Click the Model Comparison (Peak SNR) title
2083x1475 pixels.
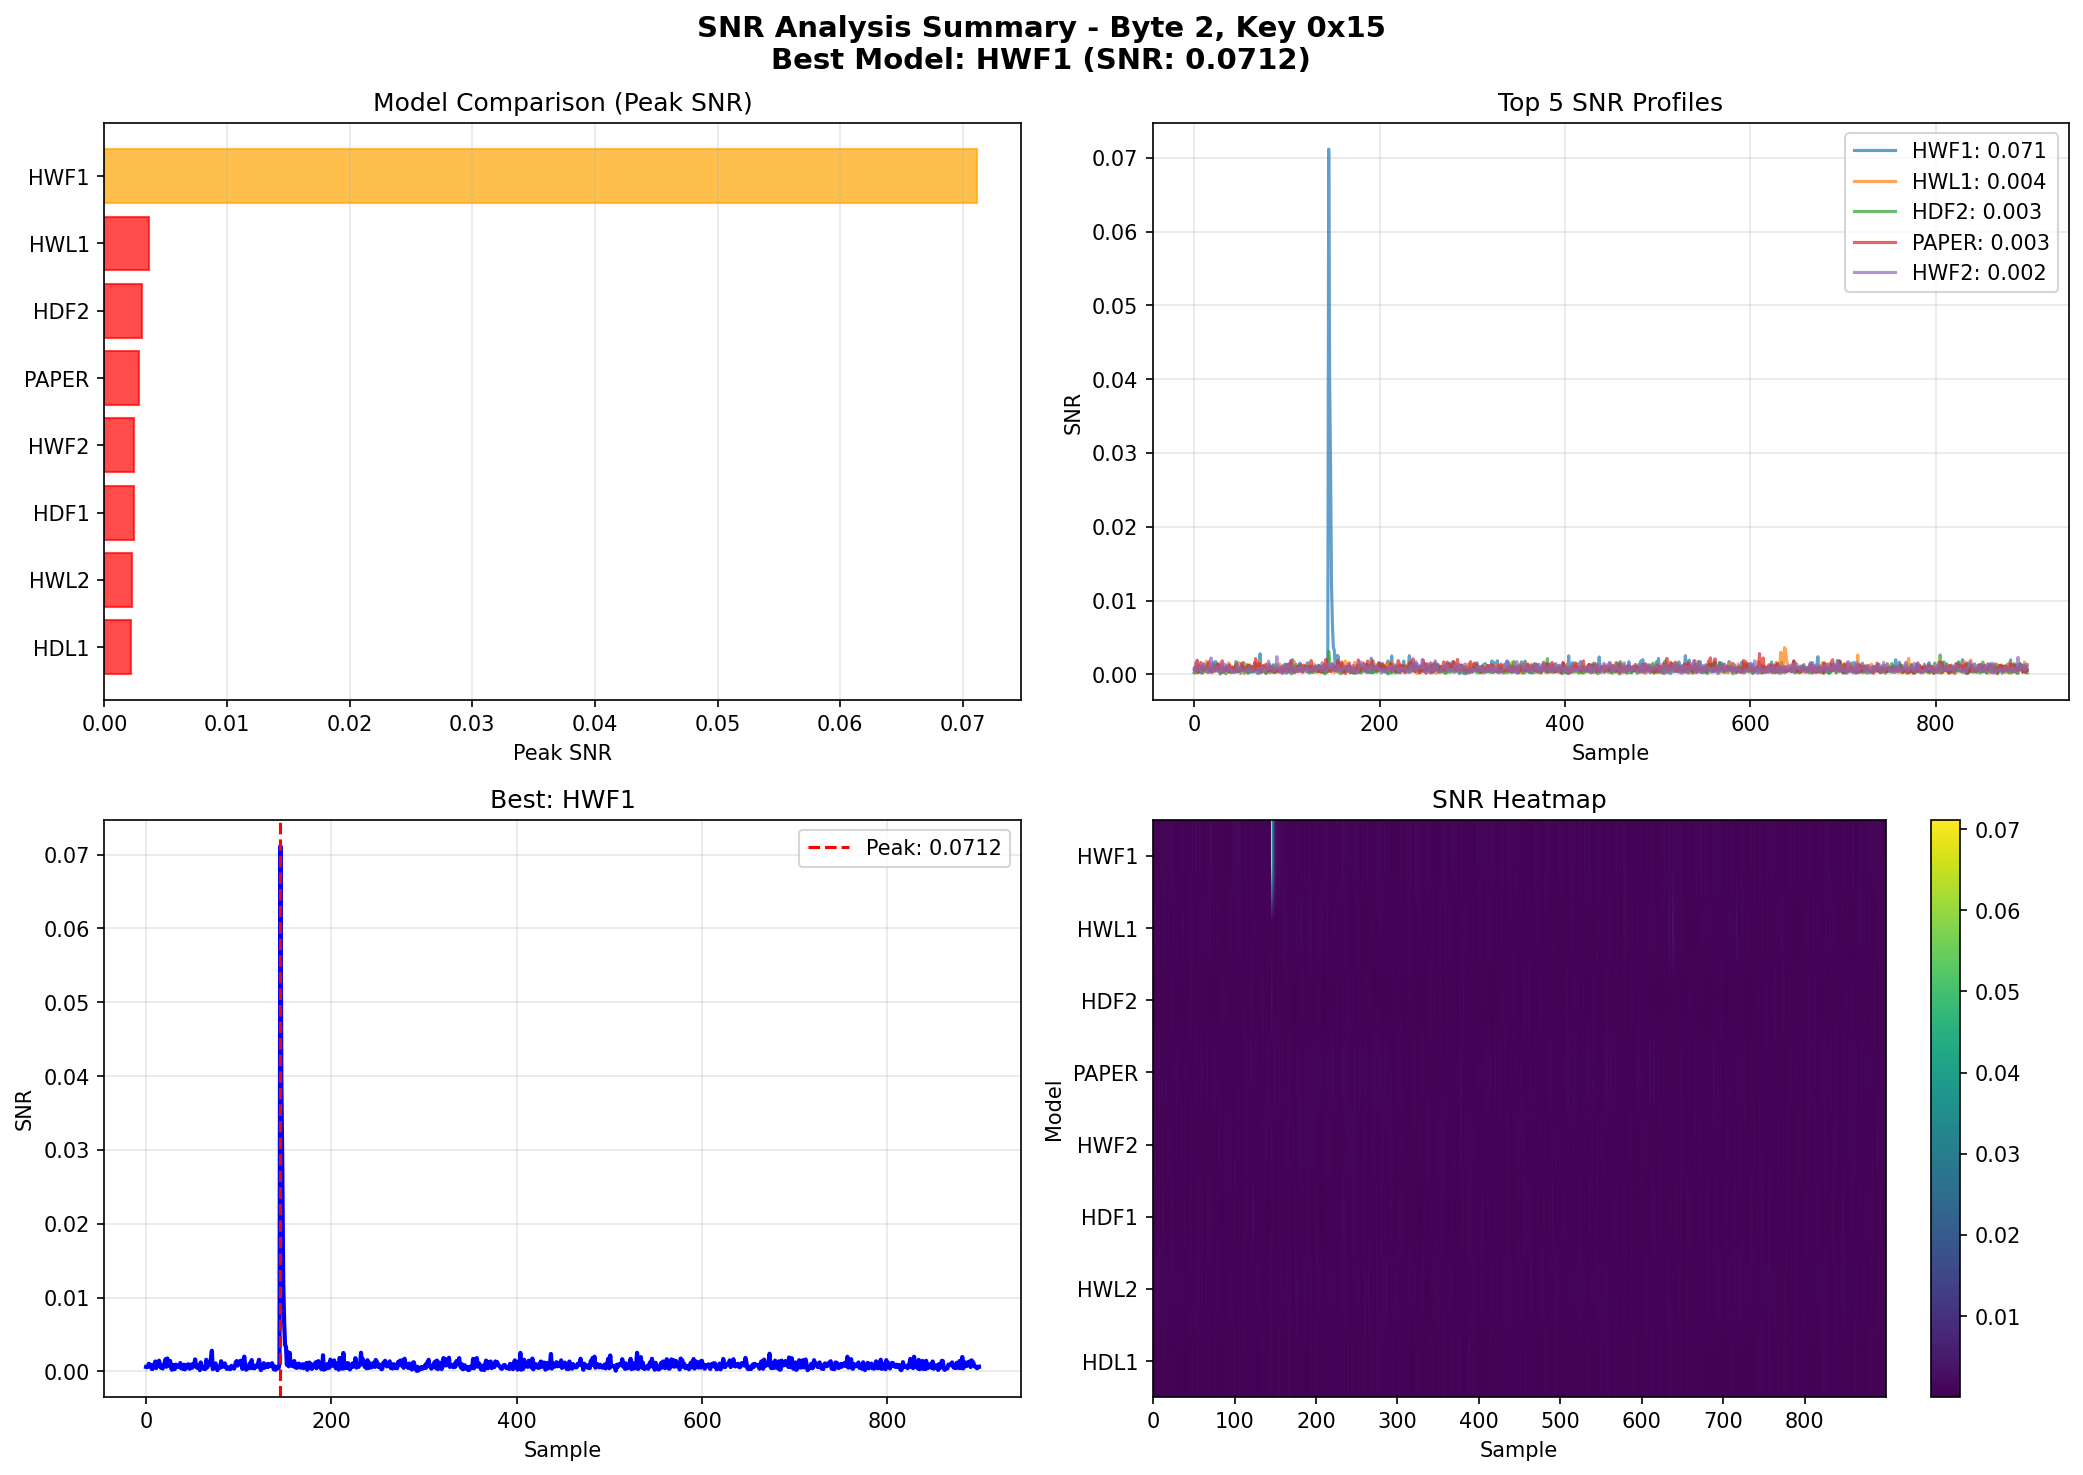pos(562,103)
